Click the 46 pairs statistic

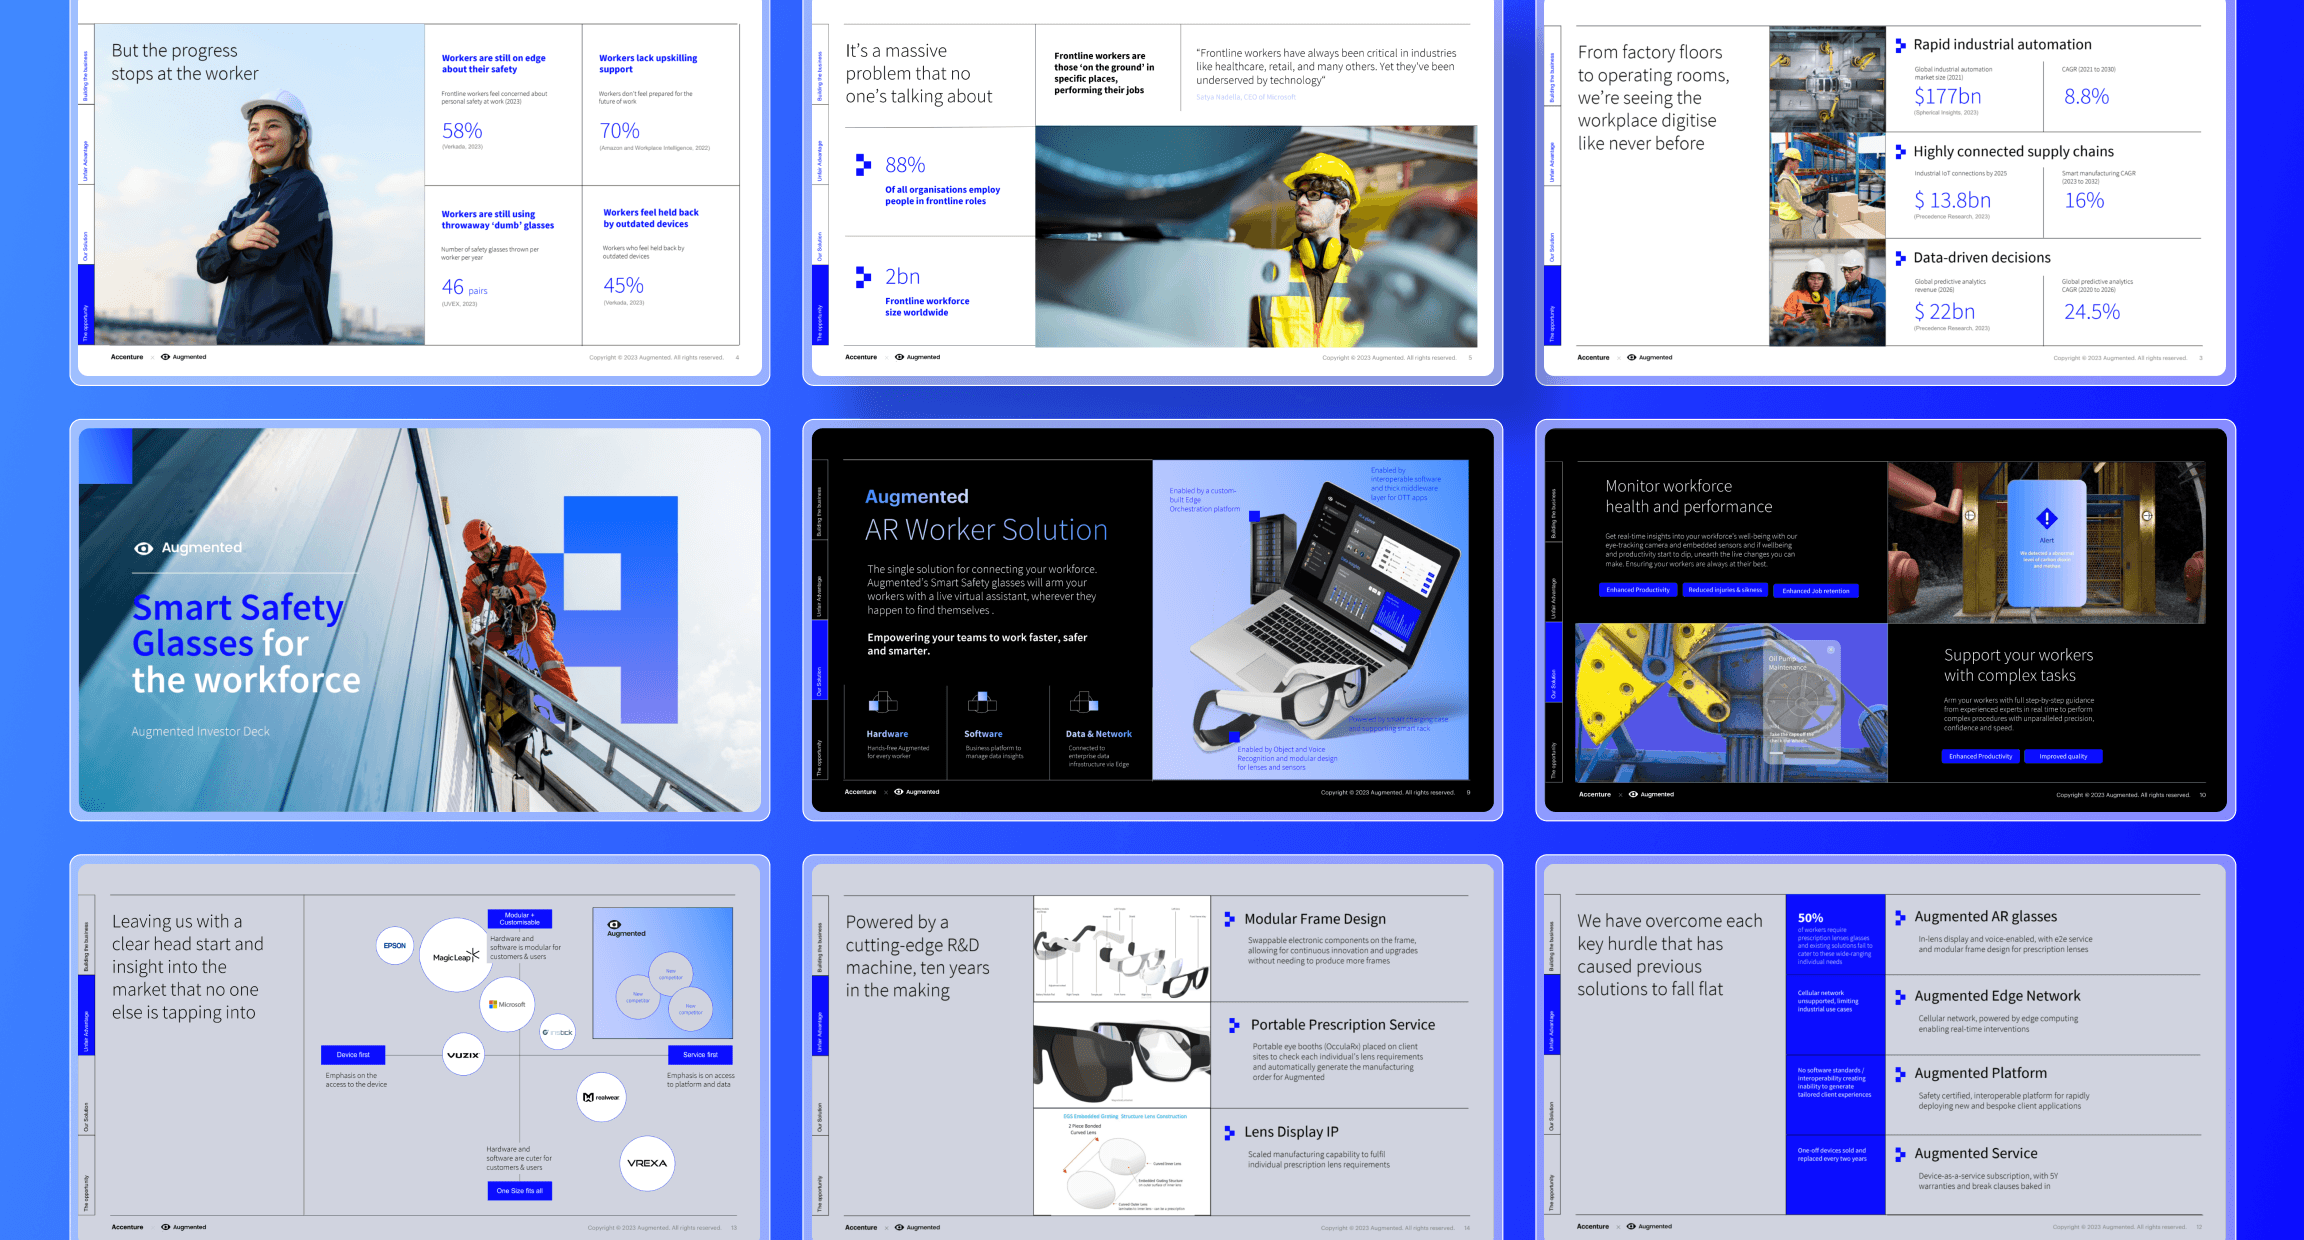pos(464,287)
